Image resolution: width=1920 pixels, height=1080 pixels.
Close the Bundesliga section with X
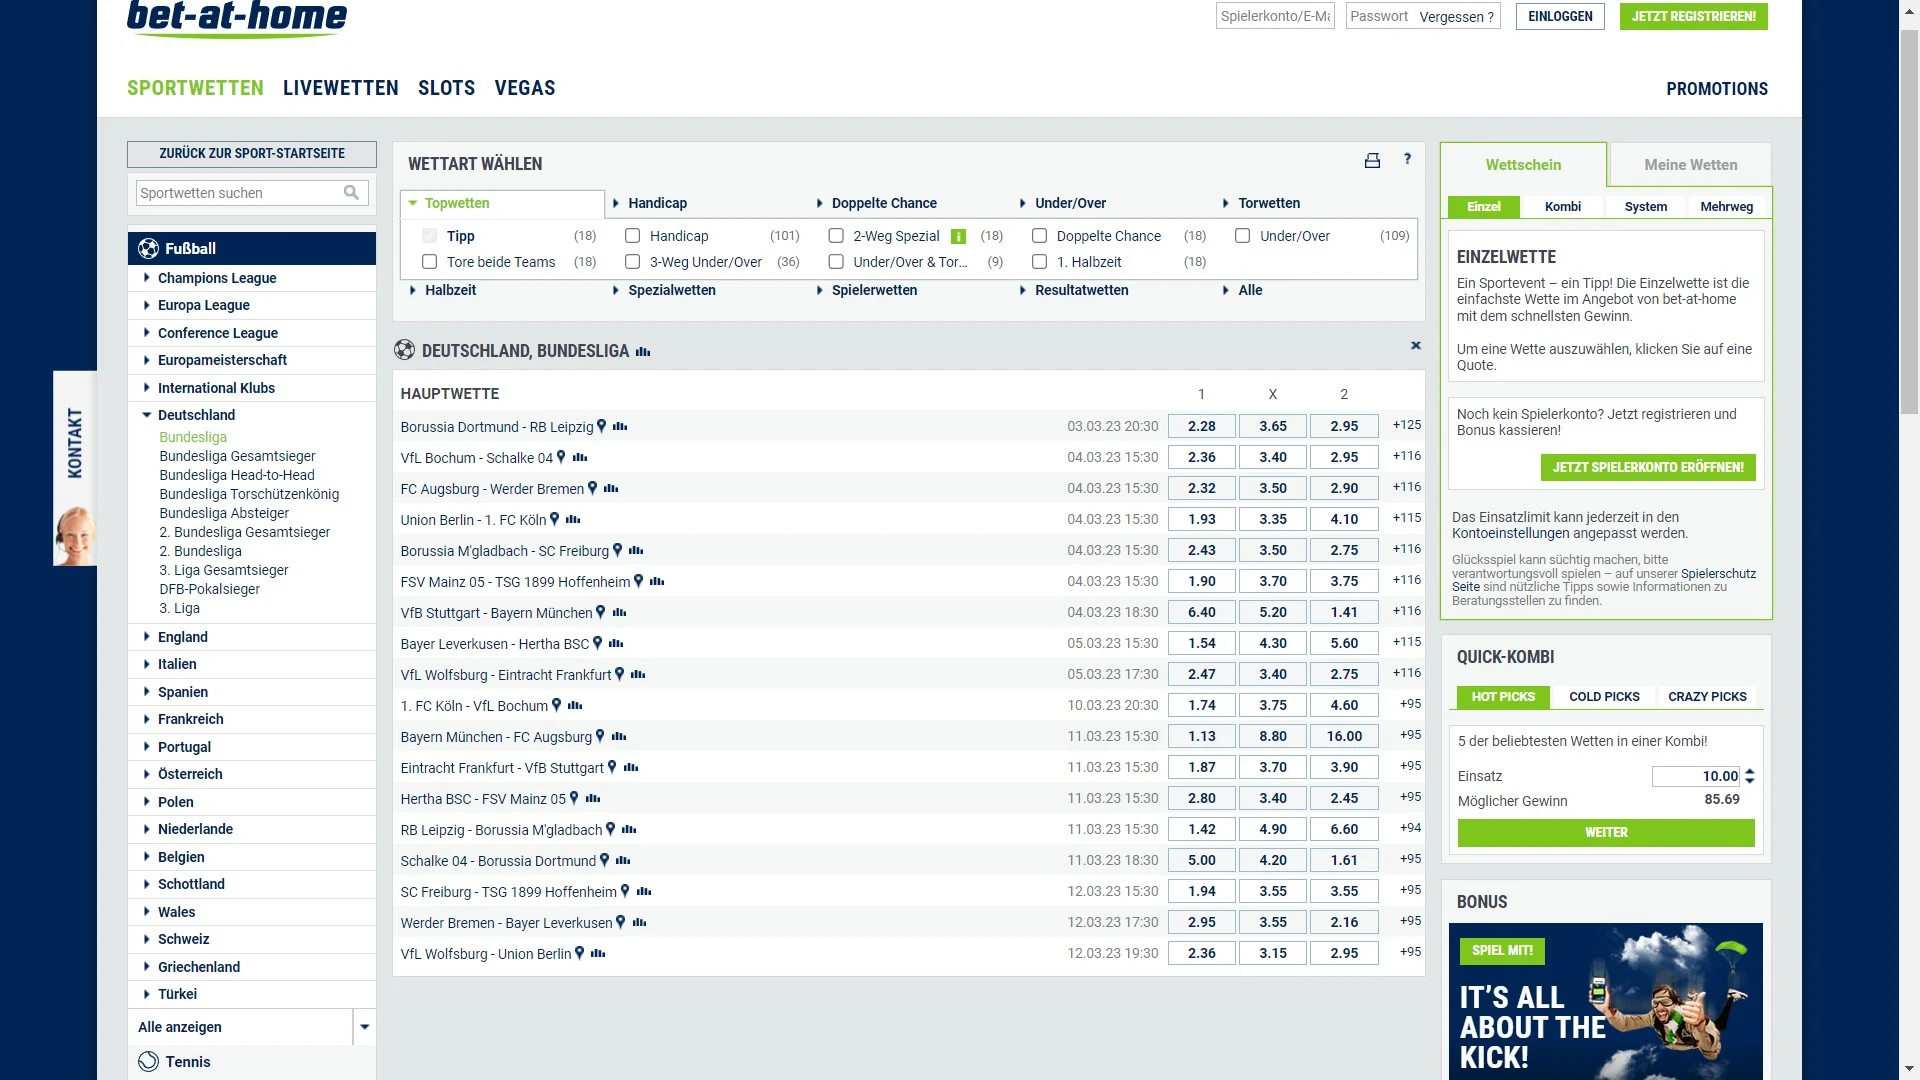(1416, 346)
